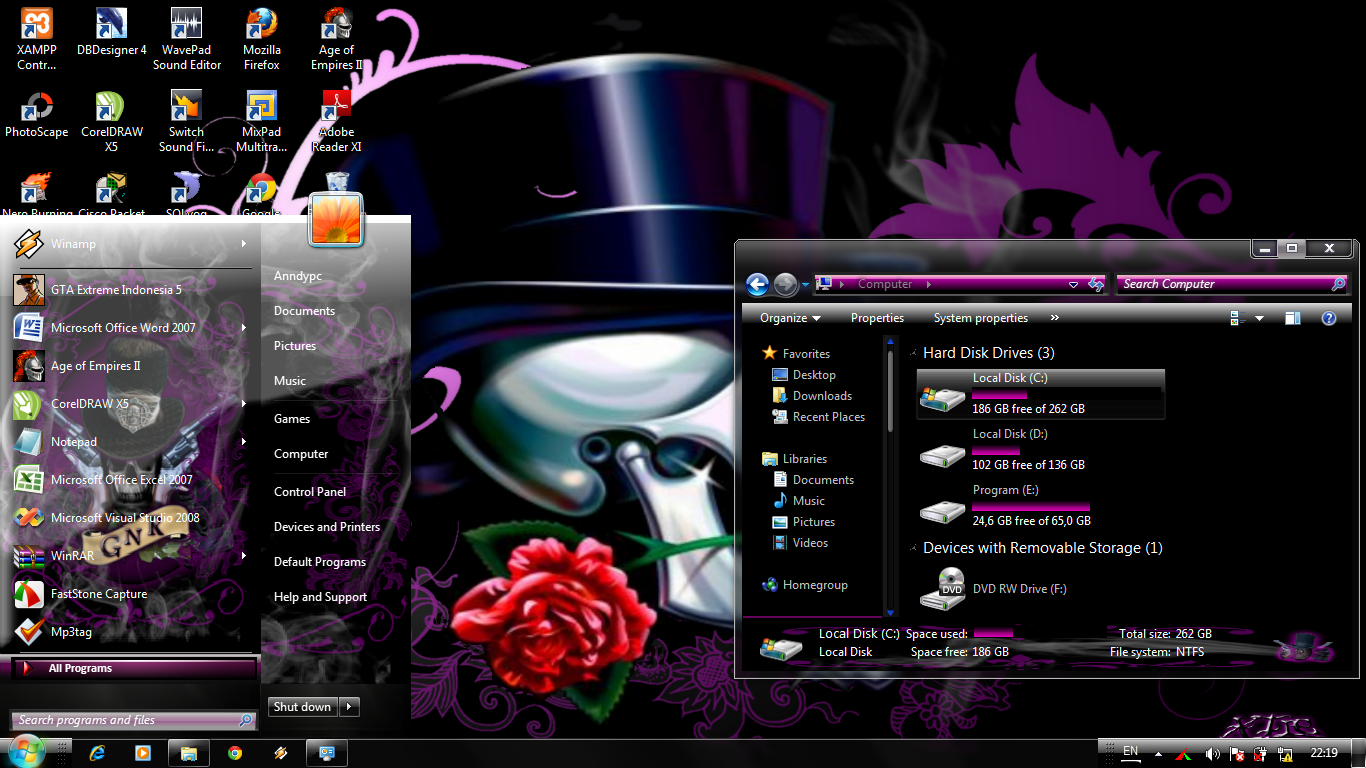Screen dimensions: 1366x768
Task: Open Google Chrome from the taskbar
Action: click(x=235, y=753)
